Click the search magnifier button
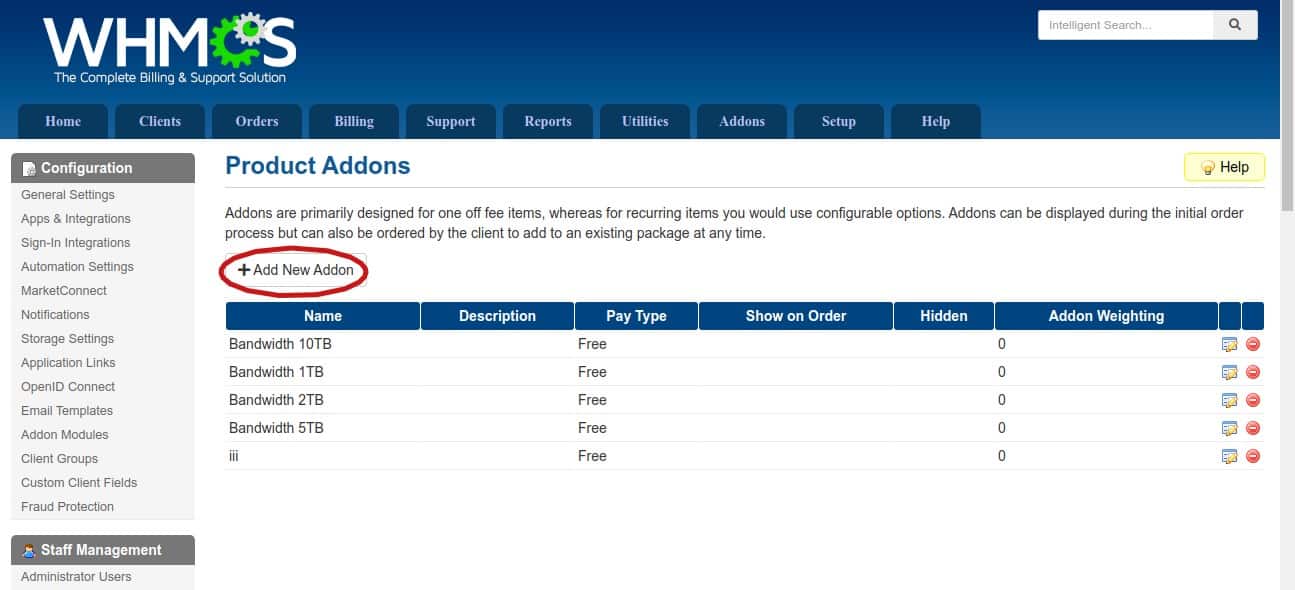Screen dimensions: 1295x590 click(1235, 25)
